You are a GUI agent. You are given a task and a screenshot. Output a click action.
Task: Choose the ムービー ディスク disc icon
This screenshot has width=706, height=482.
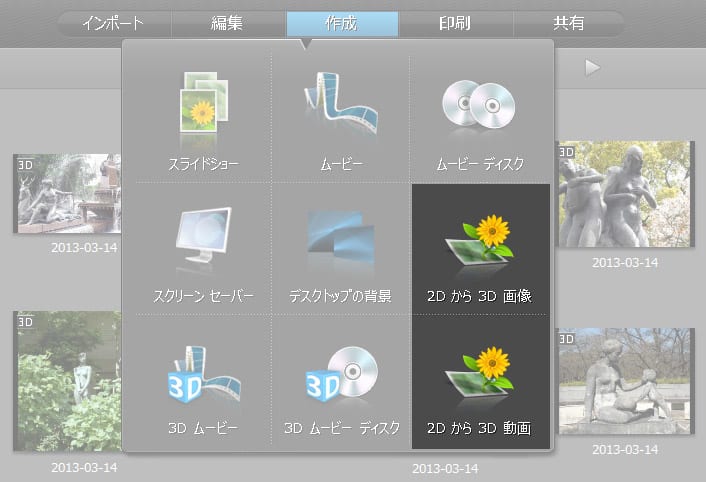[479, 105]
